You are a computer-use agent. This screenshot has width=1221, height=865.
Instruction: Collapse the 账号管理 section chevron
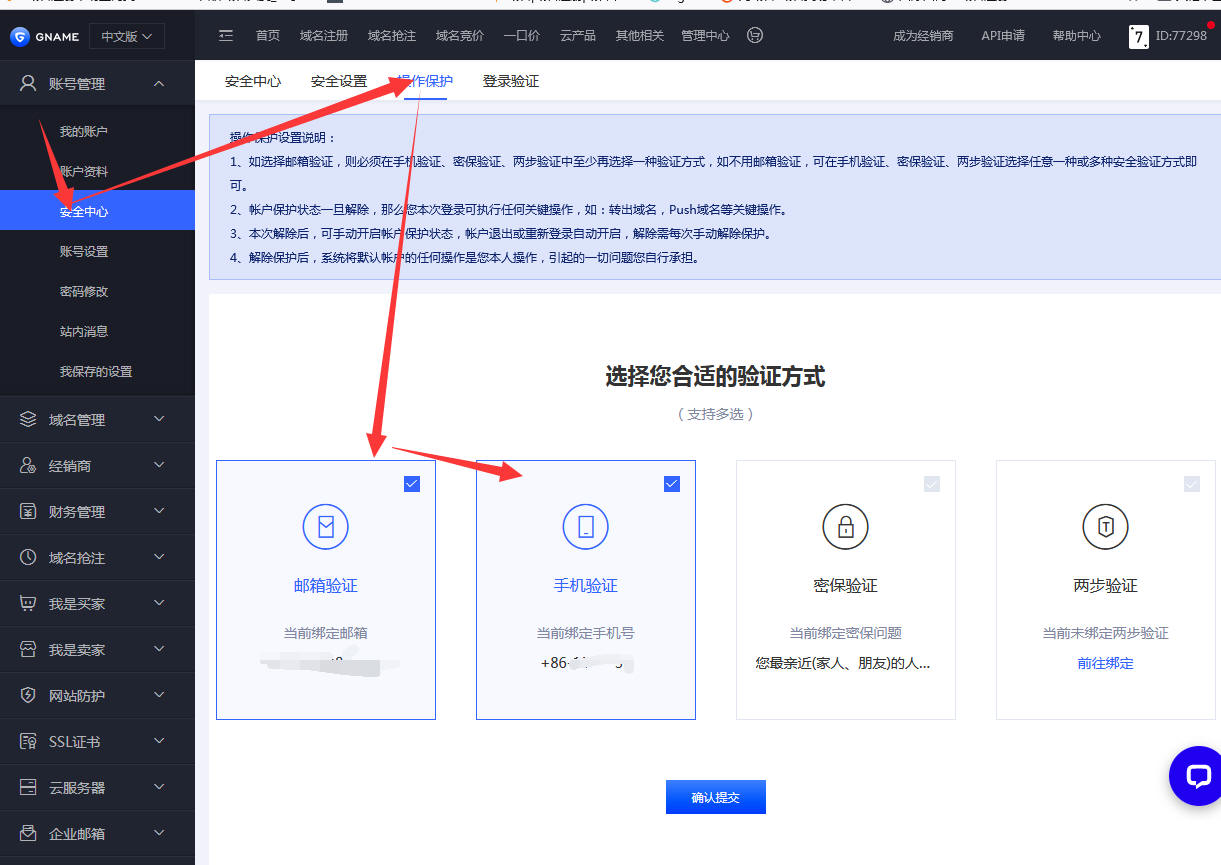(159, 84)
